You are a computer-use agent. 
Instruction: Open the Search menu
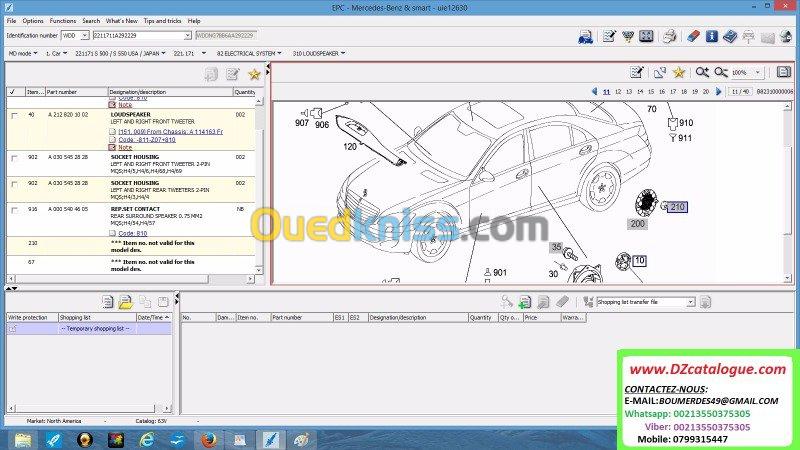point(91,21)
